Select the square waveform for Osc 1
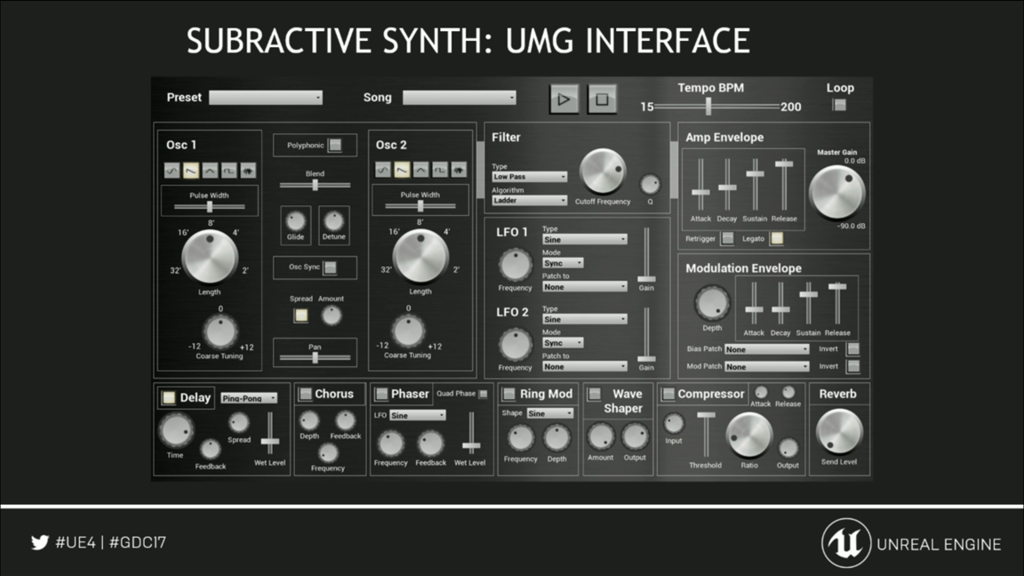1024x576 pixels. [229, 170]
